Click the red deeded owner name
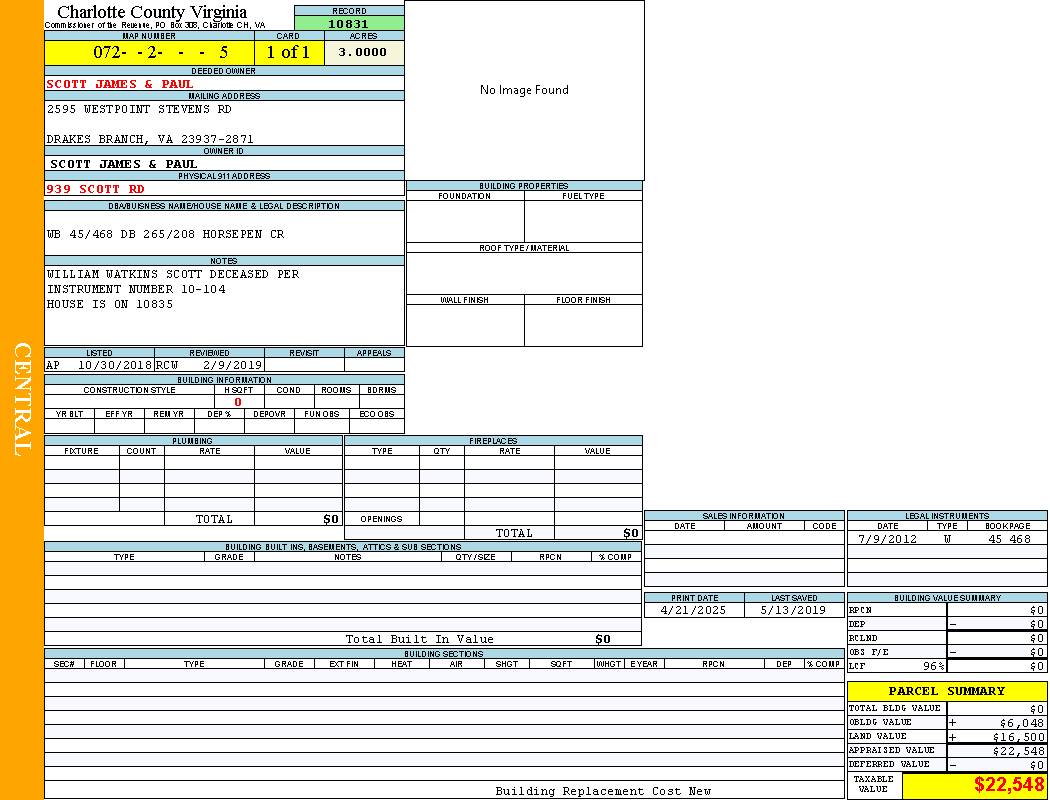 tap(120, 84)
